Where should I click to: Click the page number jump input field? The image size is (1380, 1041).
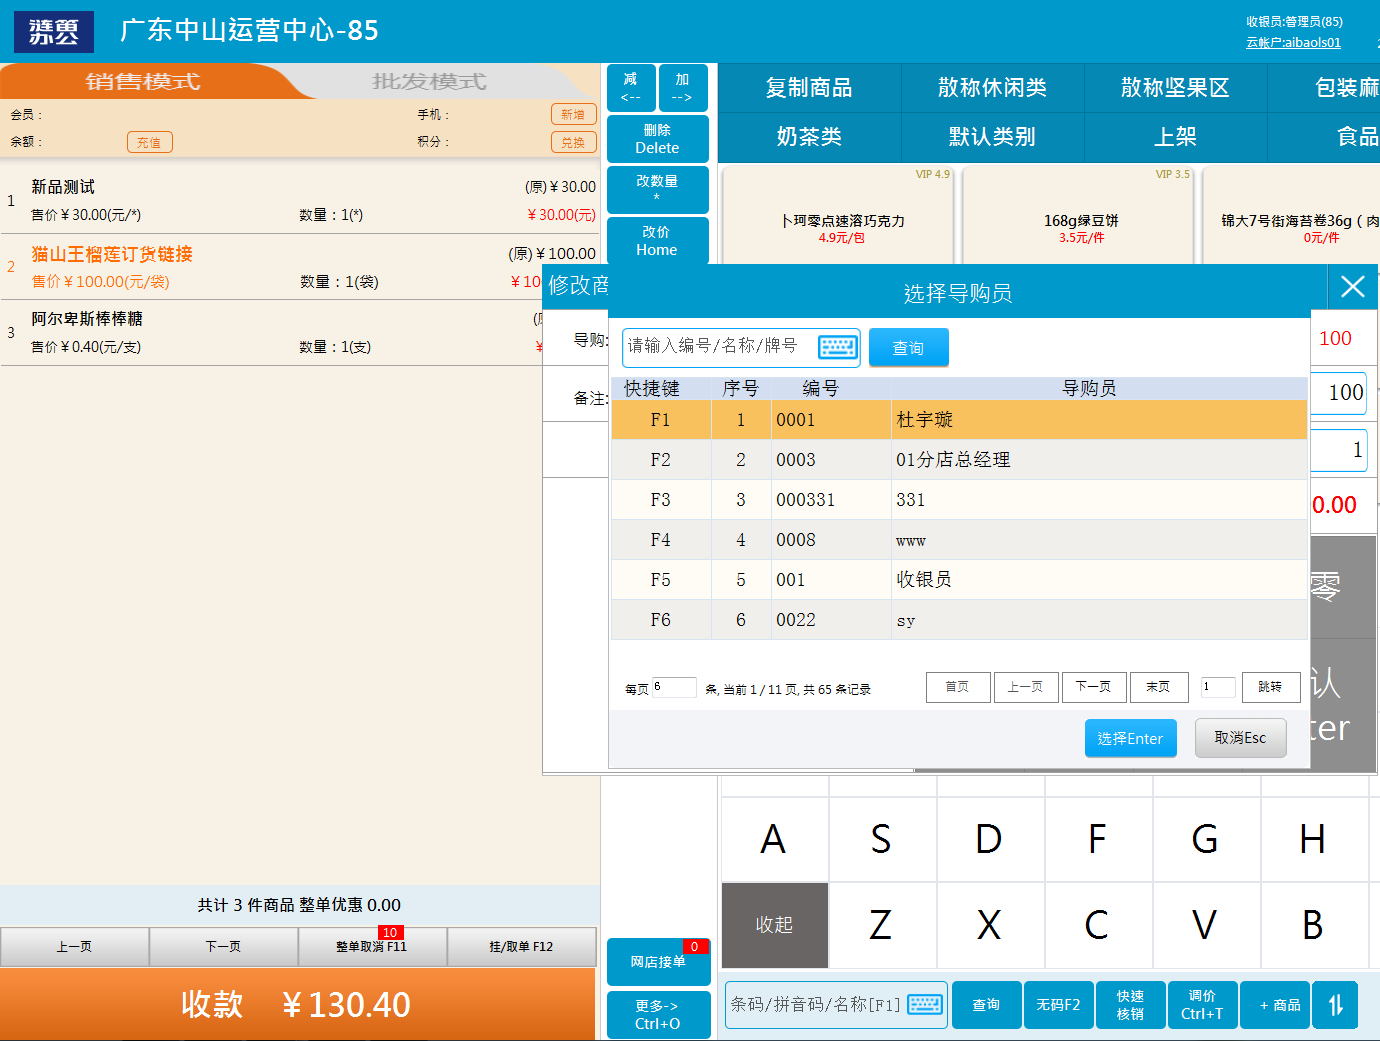[1217, 687]
